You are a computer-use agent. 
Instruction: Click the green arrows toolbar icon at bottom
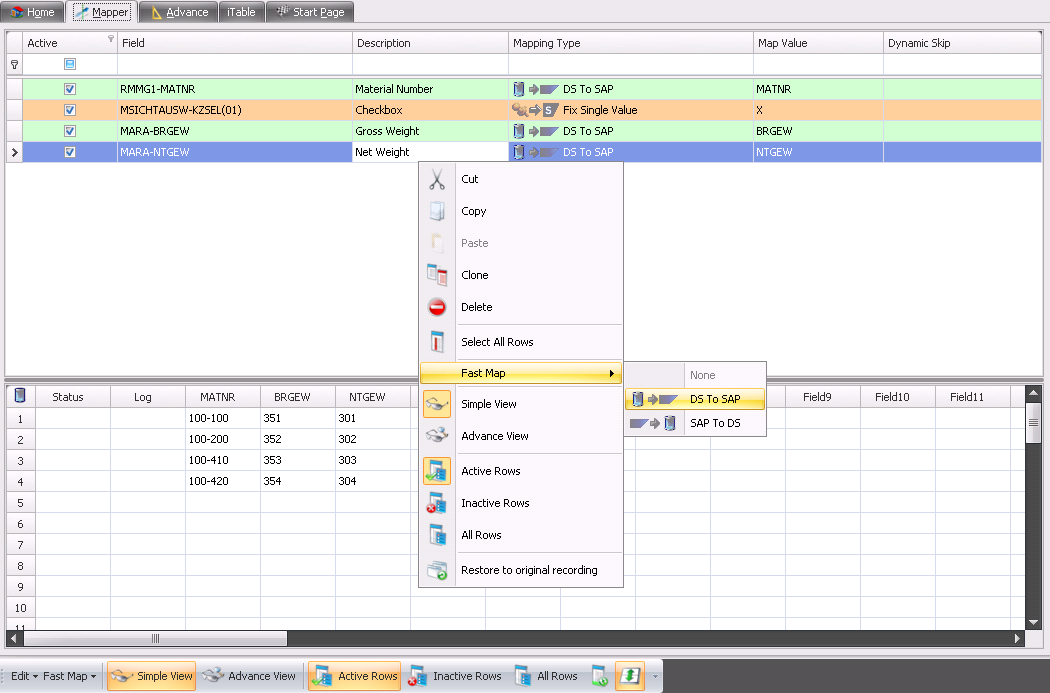click(629, 676)
